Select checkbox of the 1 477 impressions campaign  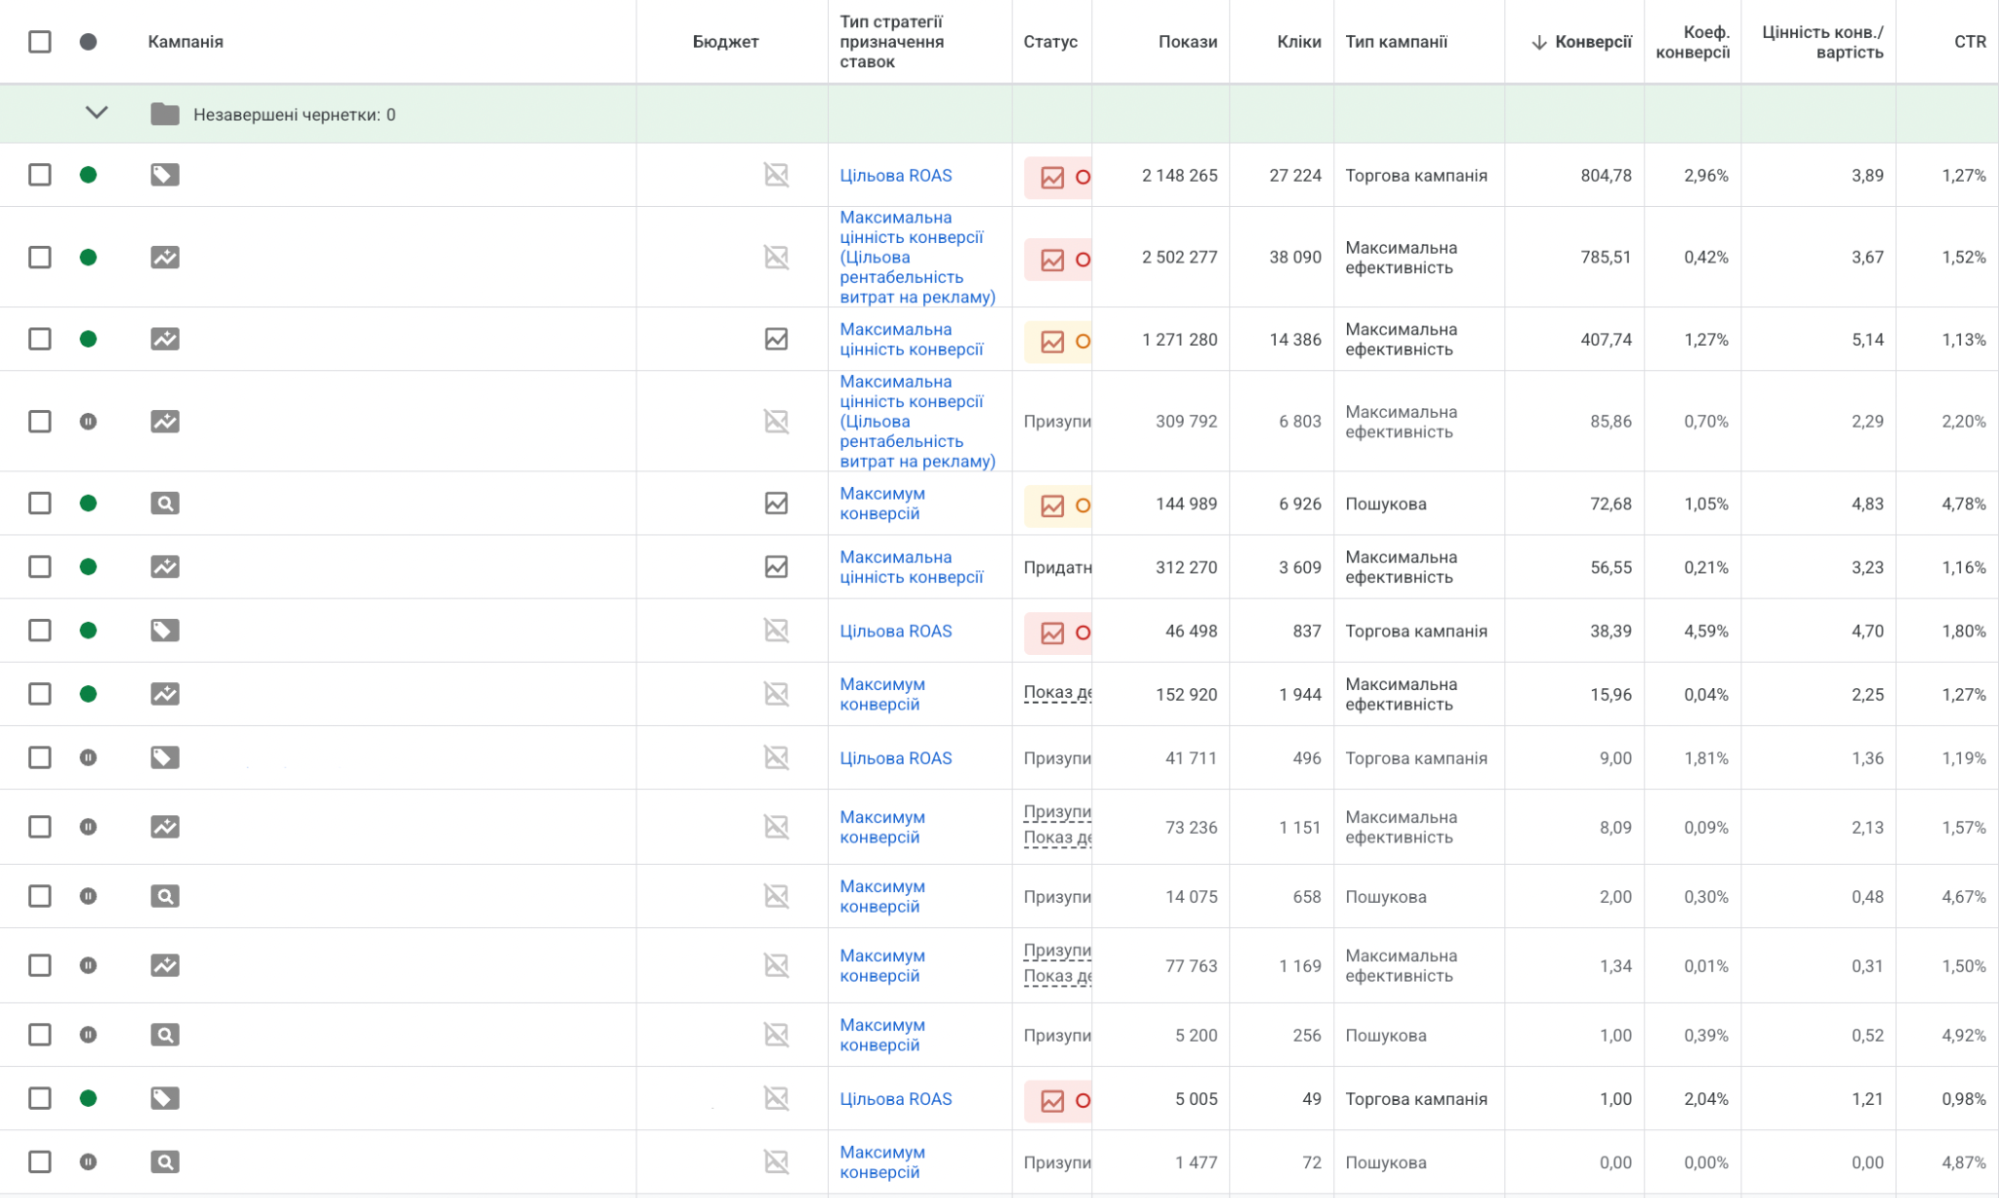[40, 1162]
